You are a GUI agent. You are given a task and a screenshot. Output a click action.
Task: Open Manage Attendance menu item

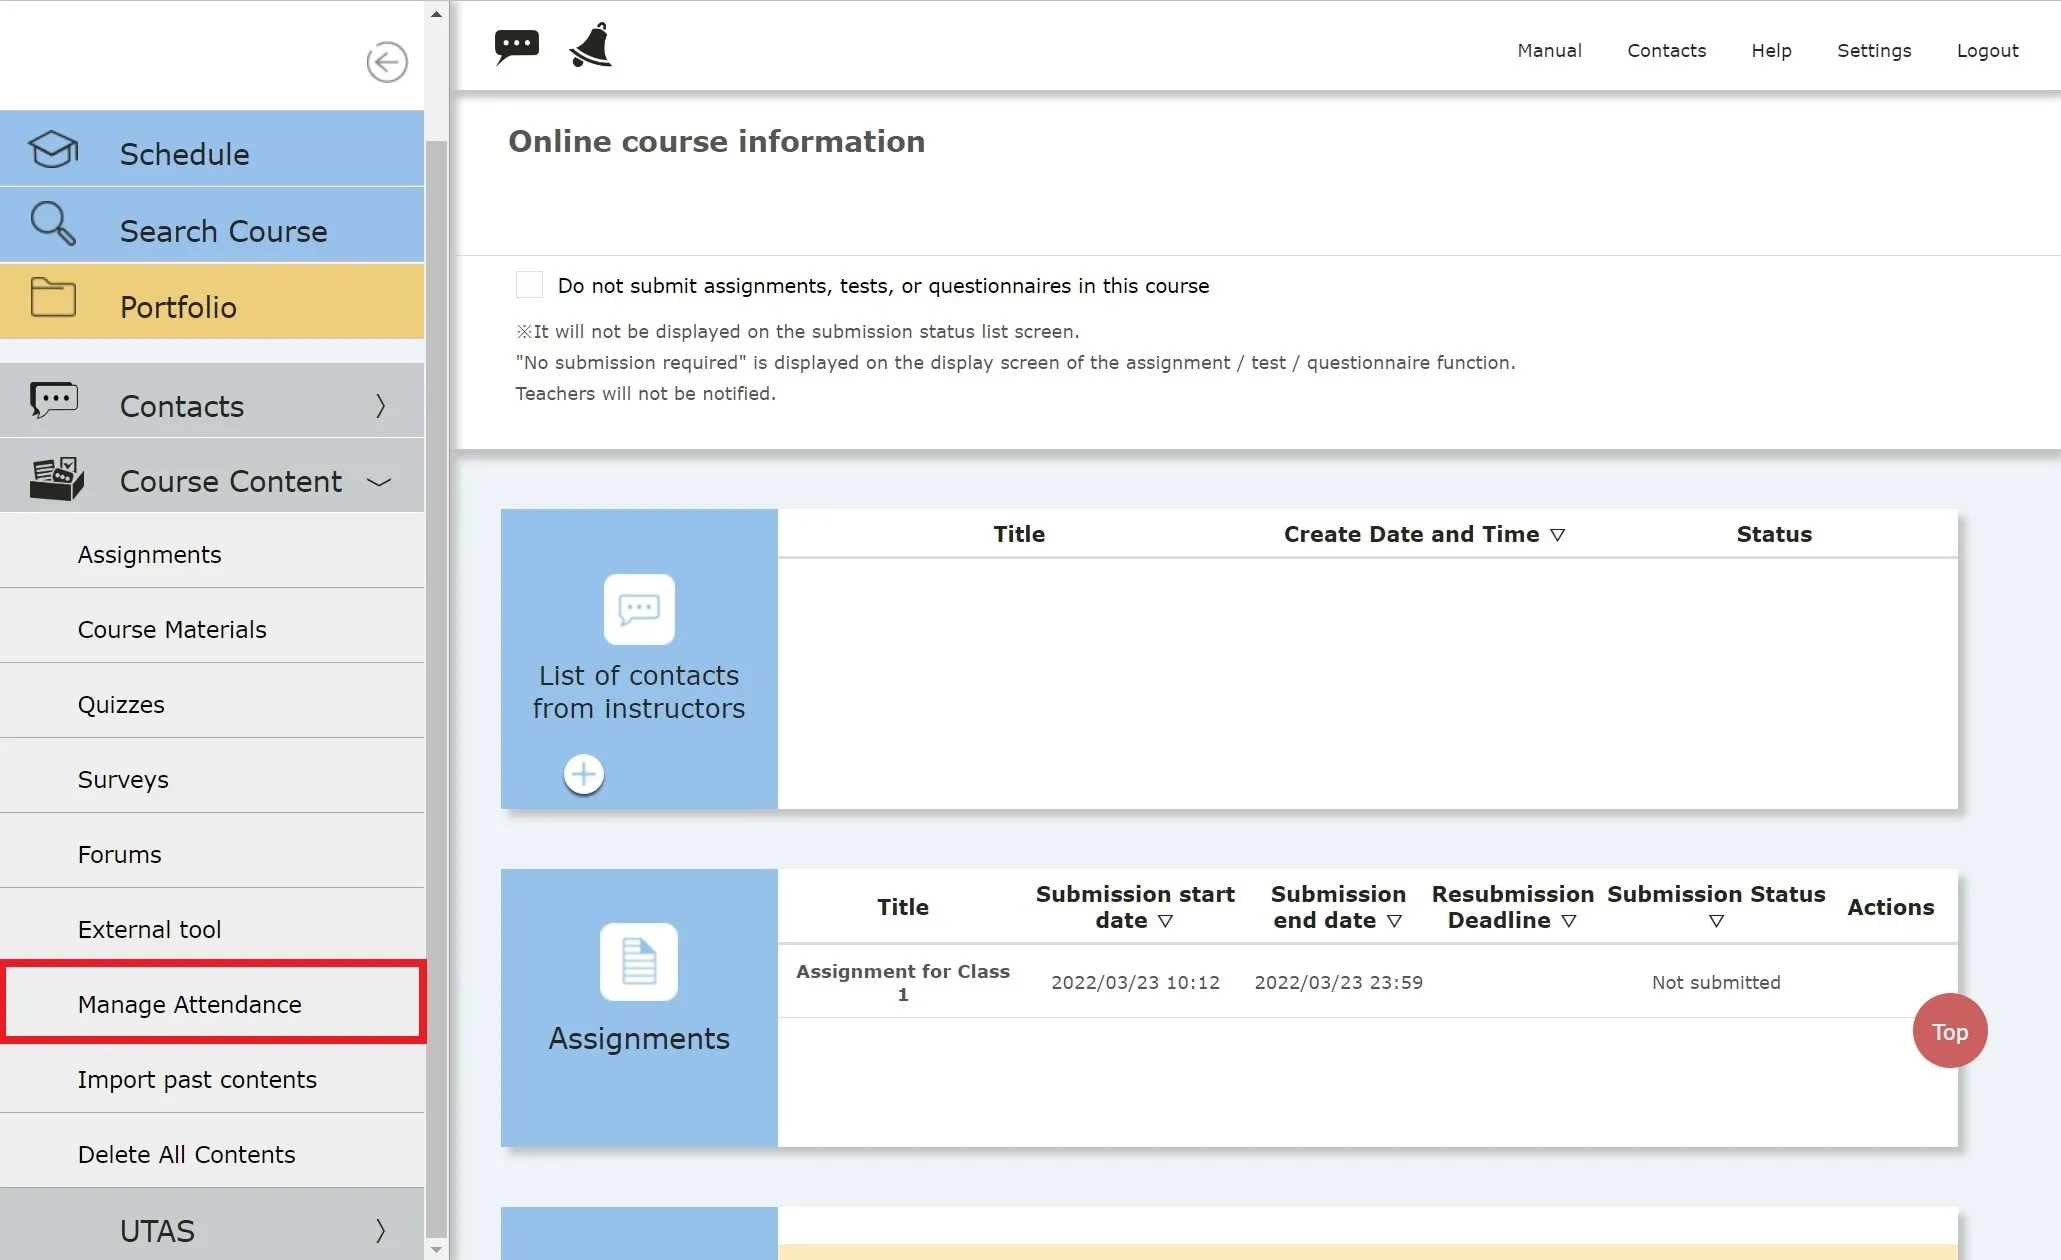pyautogui.click(x=189, y=1004)
